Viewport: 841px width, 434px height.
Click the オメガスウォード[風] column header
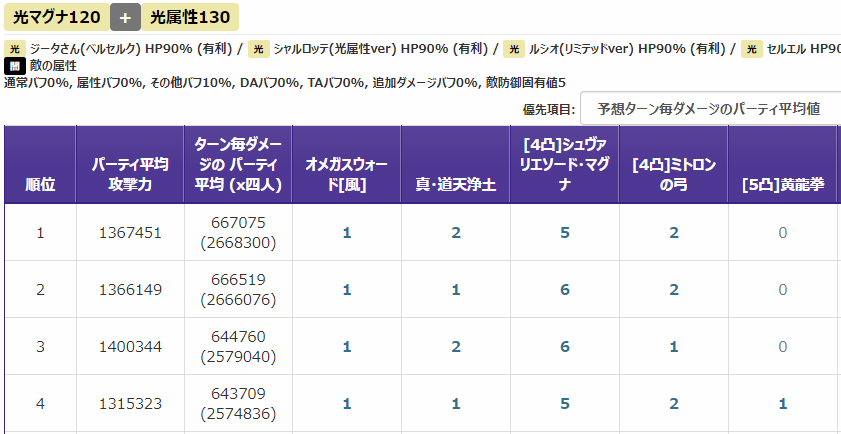tap(346, 165)
